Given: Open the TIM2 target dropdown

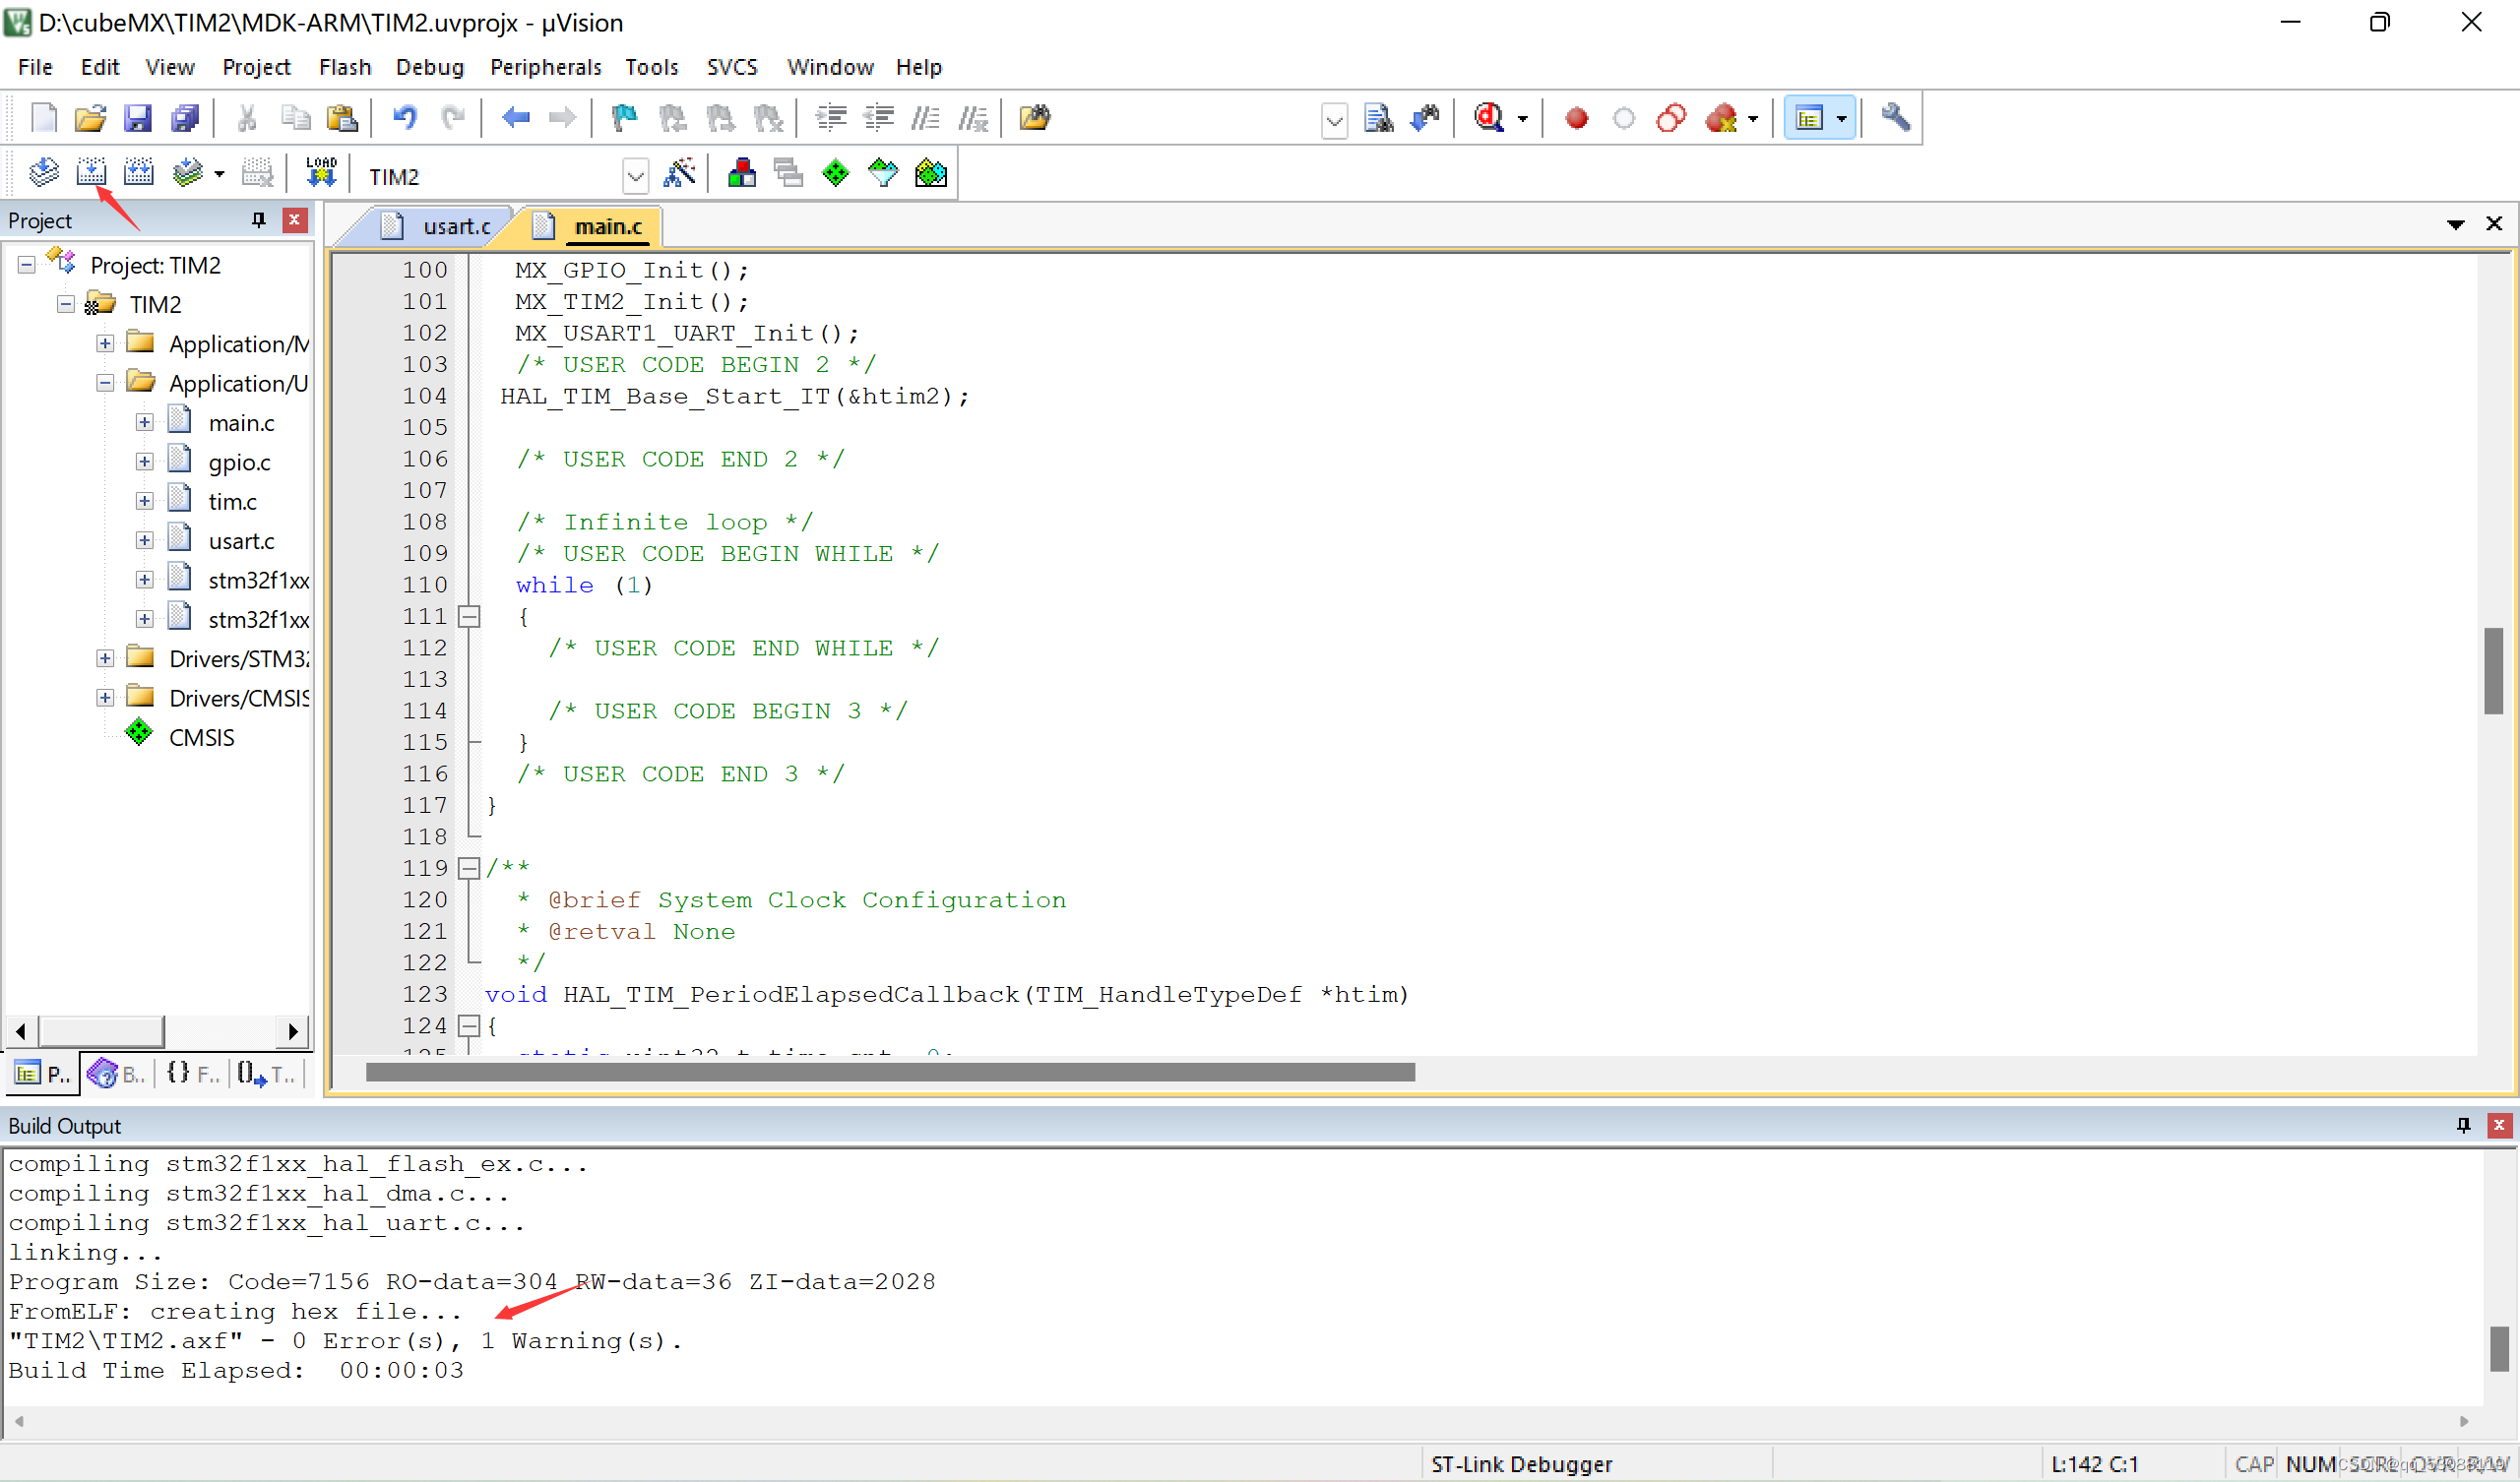Looking at the screenshot, I should (x=635, y=177).
